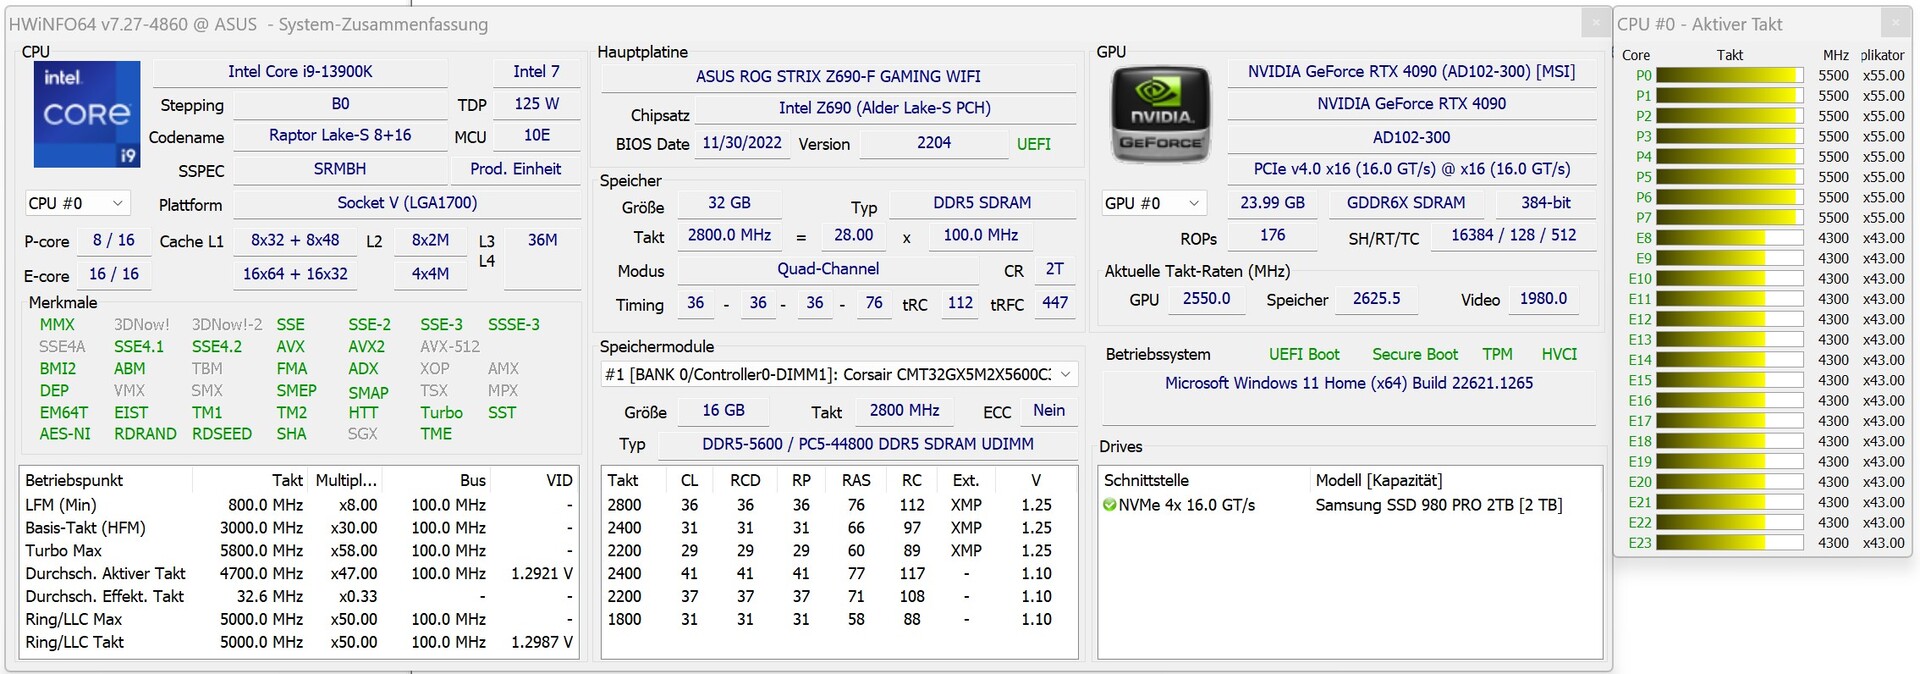Click the Intel Core i9-13900K name field
The image size is (1920, 674).
point(300,72)
